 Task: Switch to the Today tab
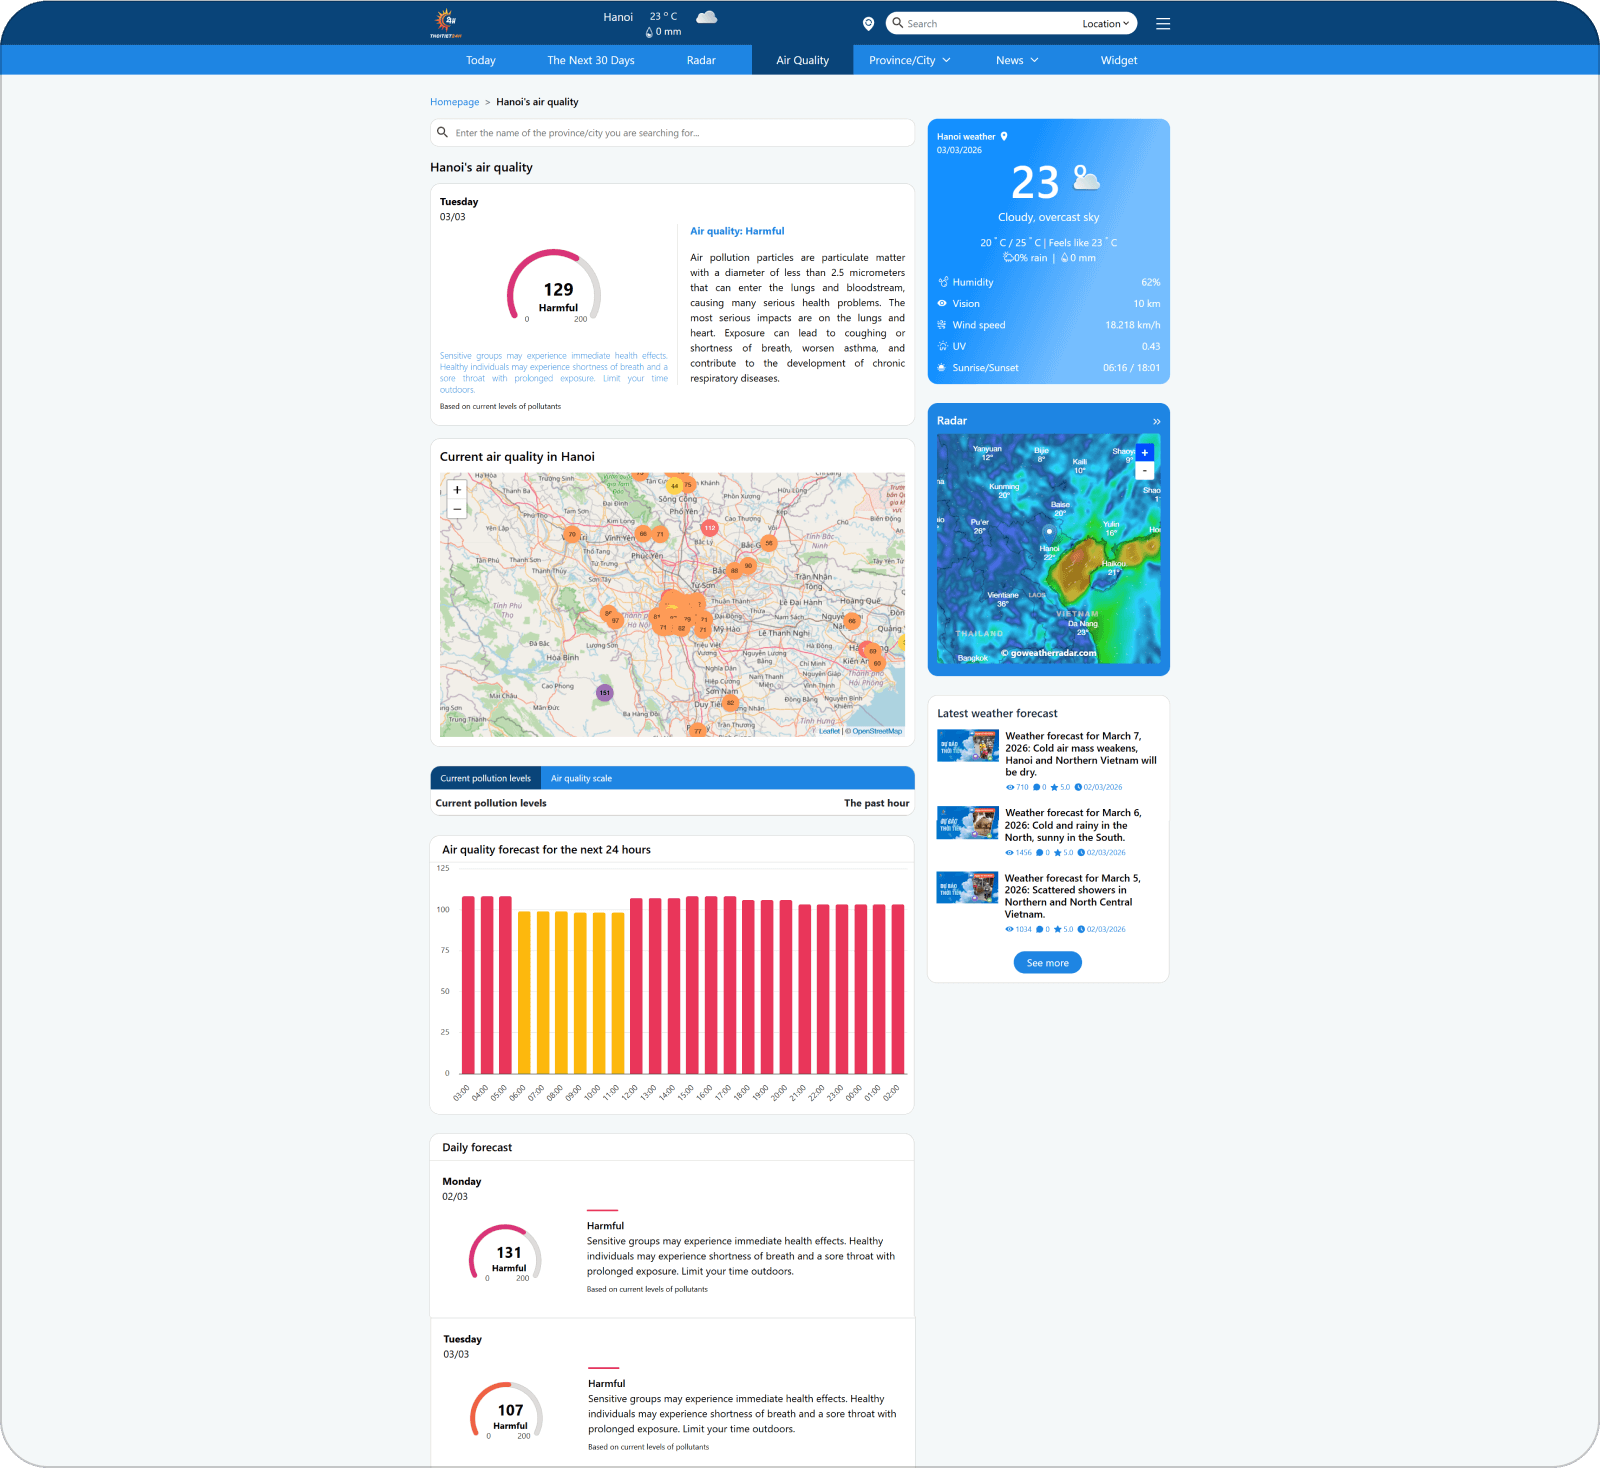point(481,60)
